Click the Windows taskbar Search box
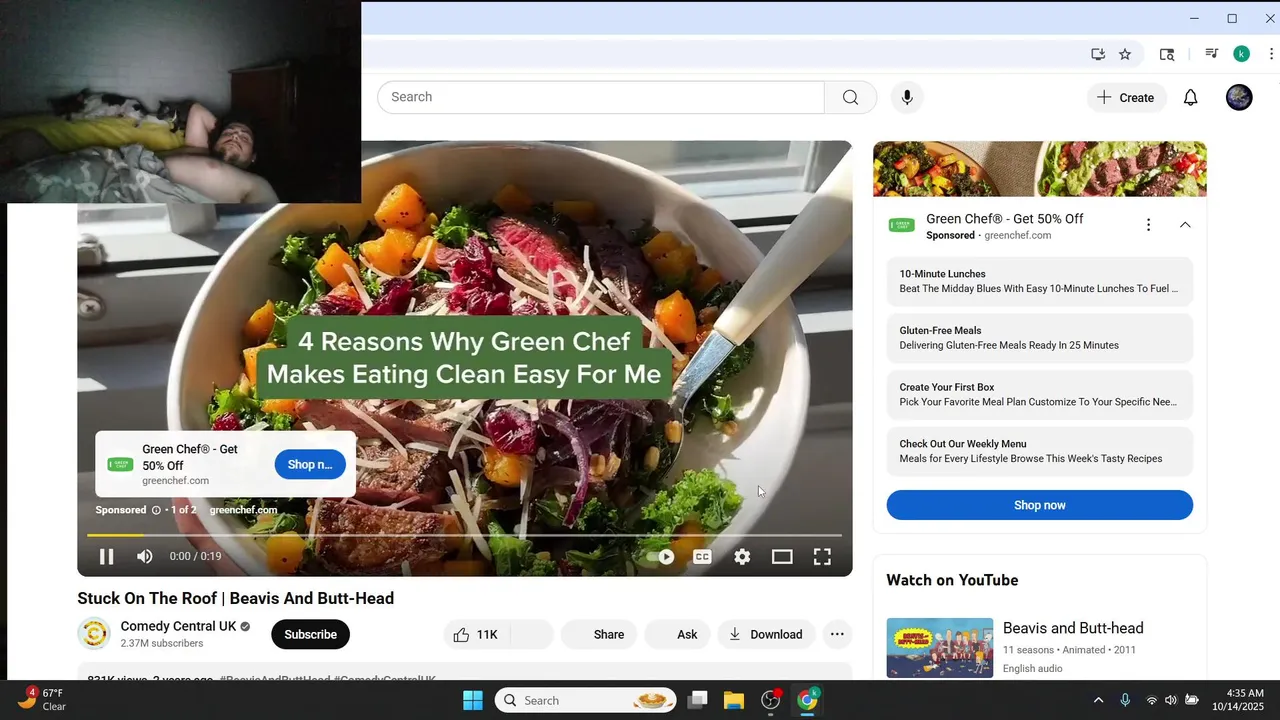The image size is (1280, 720). tap(586, 700)
